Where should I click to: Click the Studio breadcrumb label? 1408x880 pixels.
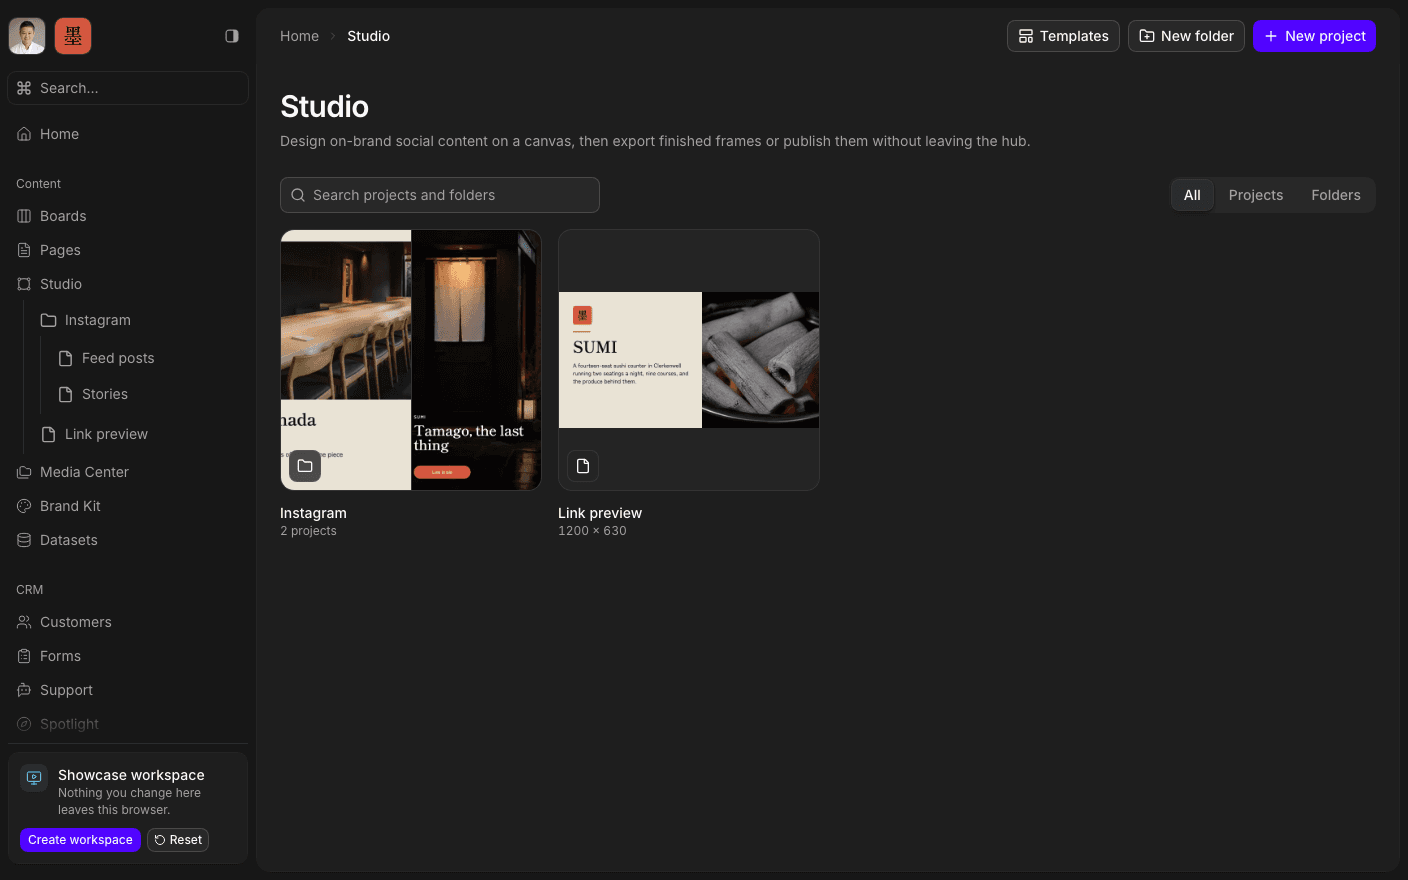[368, 36]
